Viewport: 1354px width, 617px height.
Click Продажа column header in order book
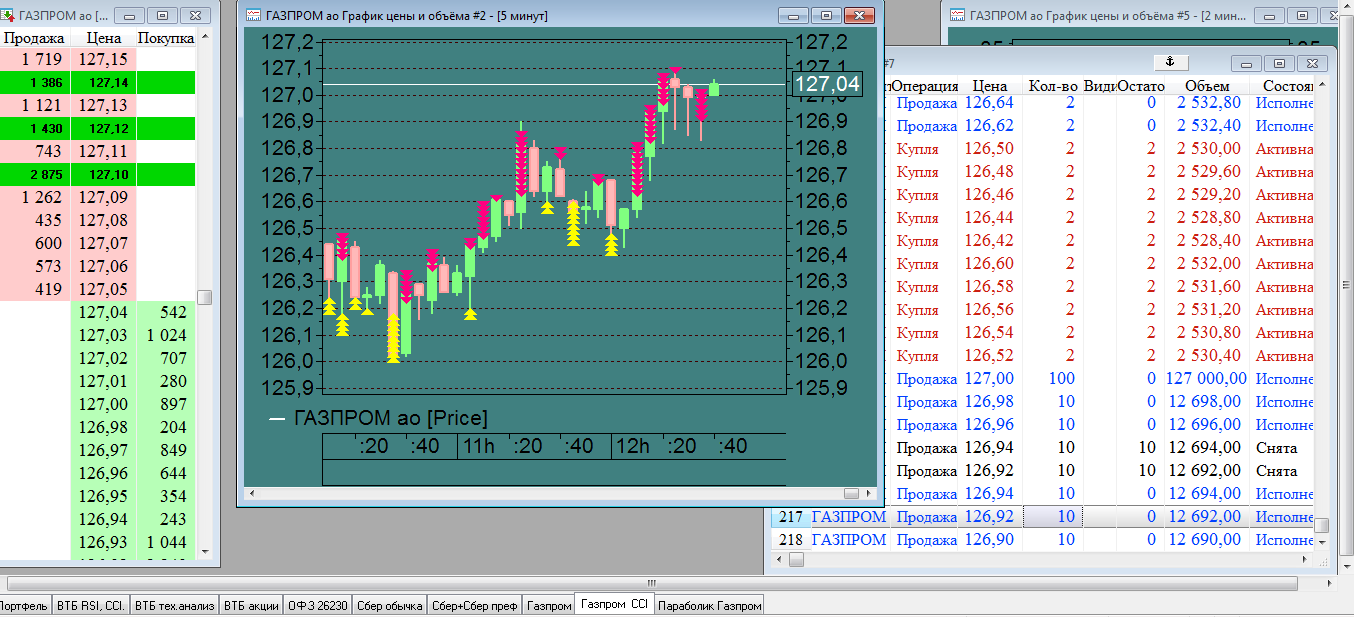pyautogui.click(x=36, y=37)
